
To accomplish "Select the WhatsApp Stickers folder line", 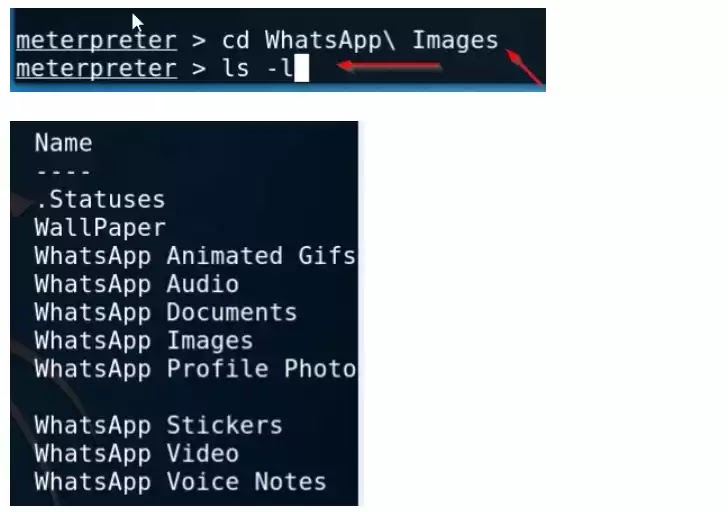I will click(158, 426).
